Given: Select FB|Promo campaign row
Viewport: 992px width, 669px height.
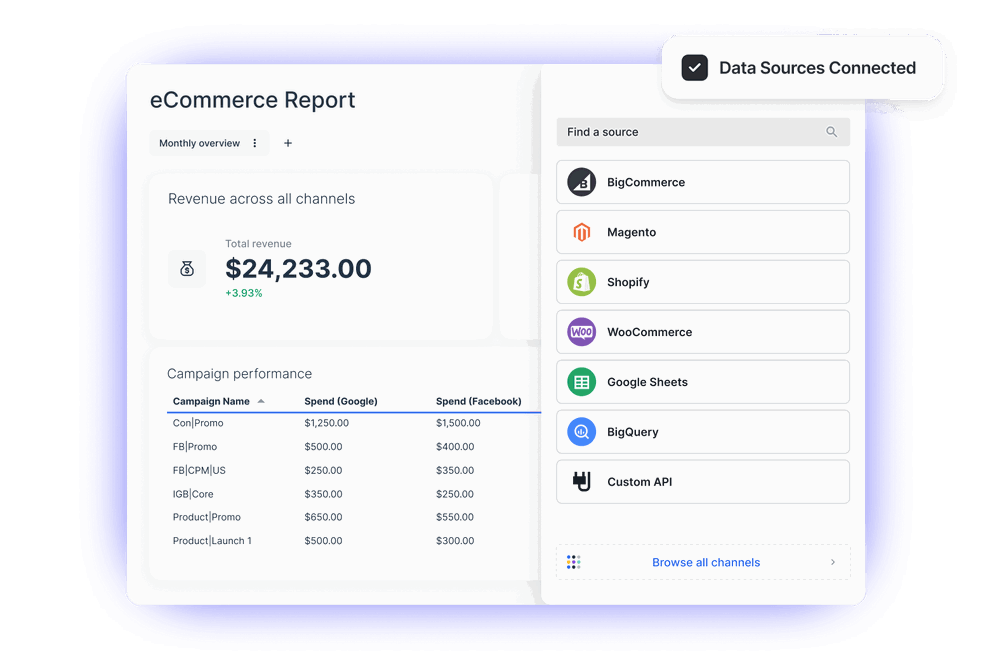Looking at the screenshot, I should pos(354,447).
